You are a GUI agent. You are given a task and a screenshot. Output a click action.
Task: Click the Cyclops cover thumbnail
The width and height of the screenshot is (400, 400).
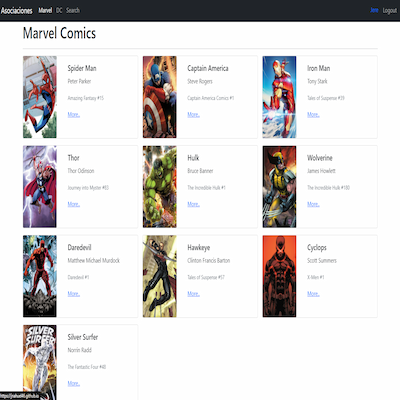click(x=279, y=276)
